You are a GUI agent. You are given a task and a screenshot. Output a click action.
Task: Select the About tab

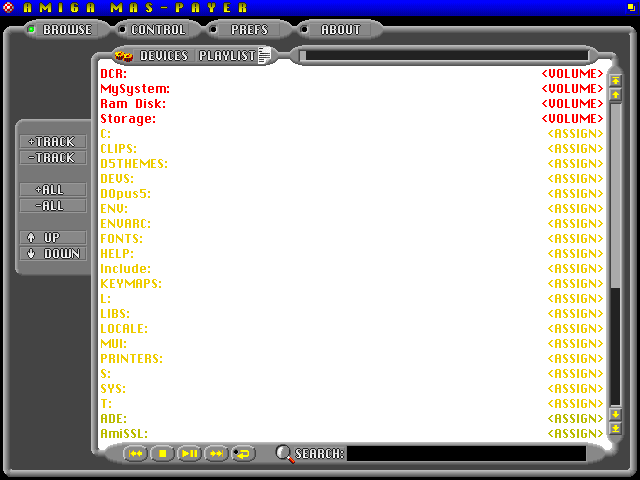click(332, 30)
